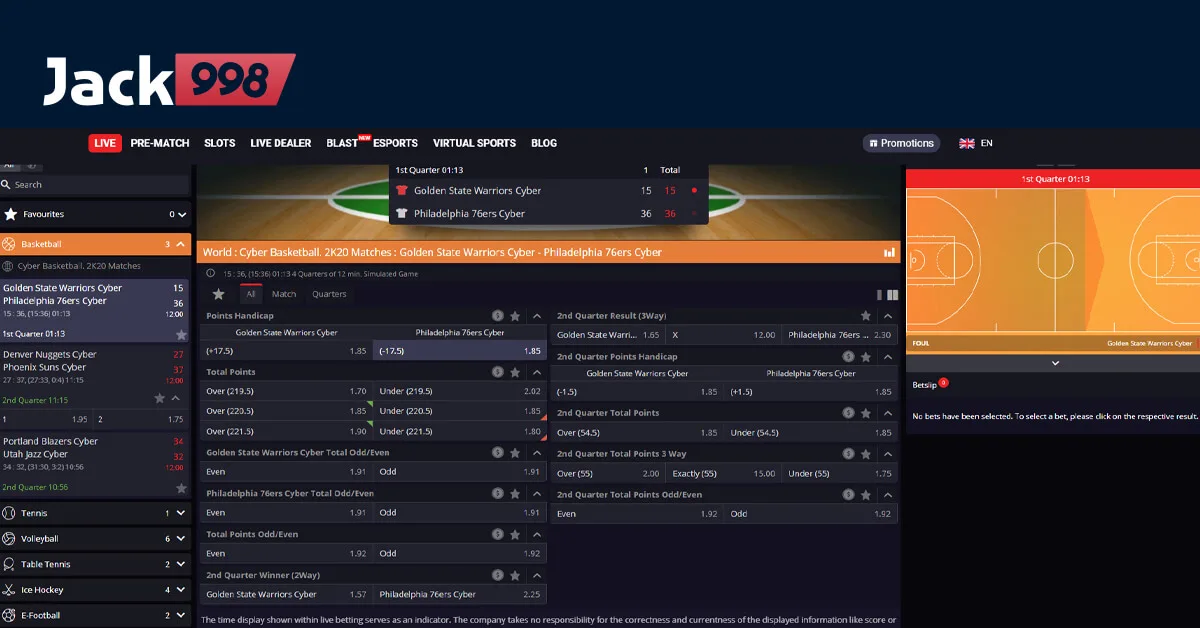Collapse the Points Handicap market
The height and width of the screenshot is (628, 1200).
[x=536, y=316]
